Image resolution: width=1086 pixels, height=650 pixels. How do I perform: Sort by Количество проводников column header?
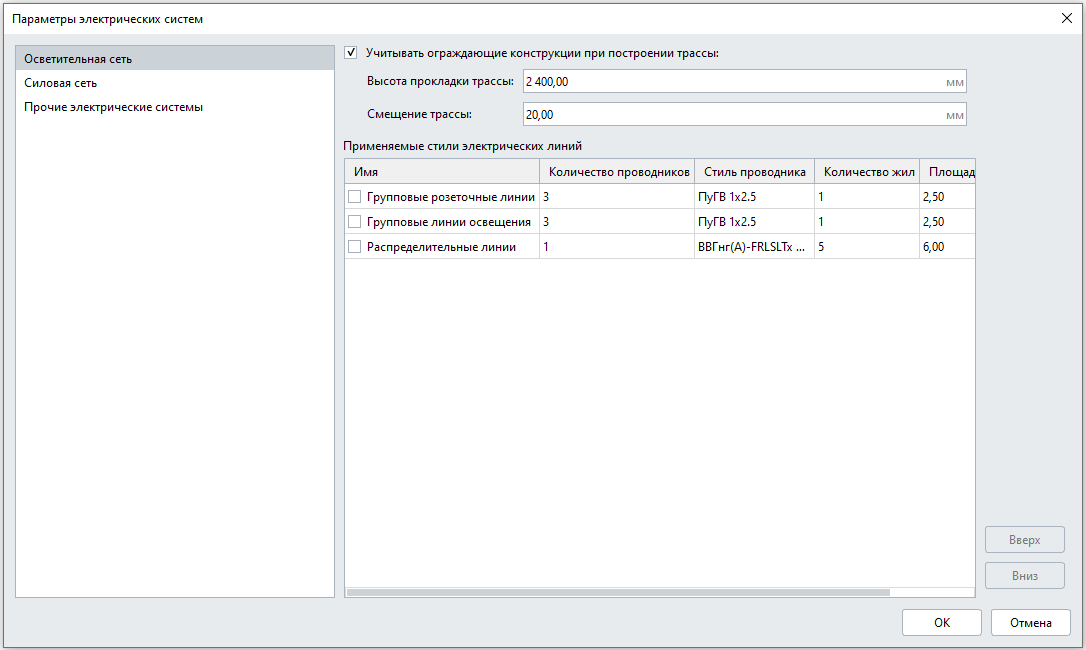[617, 172]
